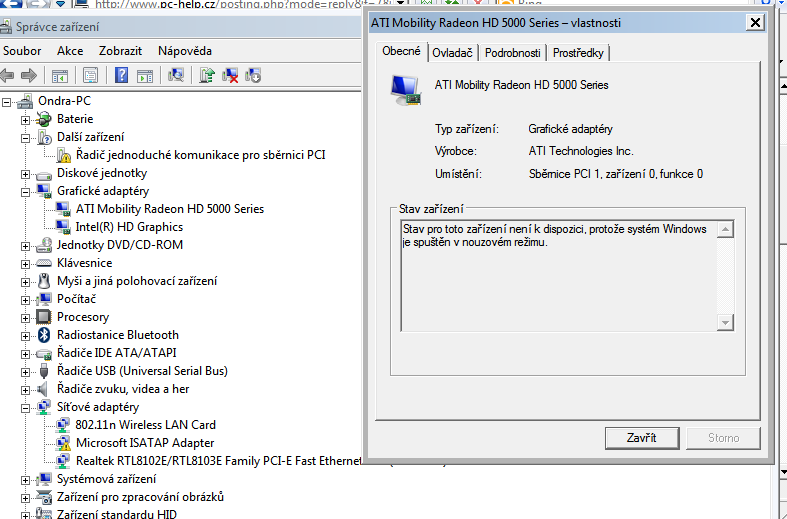Viewport: 787px width, 519px height.
Task: Expand the Procesory tree node
Action: [26, 317]
